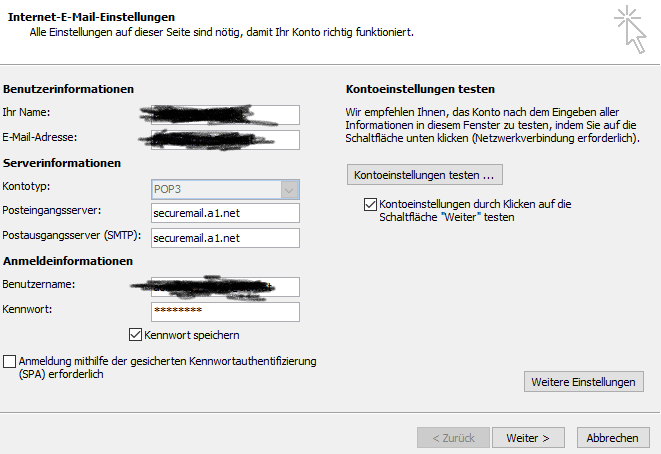Click into the Posteingangsserver field
661x454 pixels.
click(225, 213)
